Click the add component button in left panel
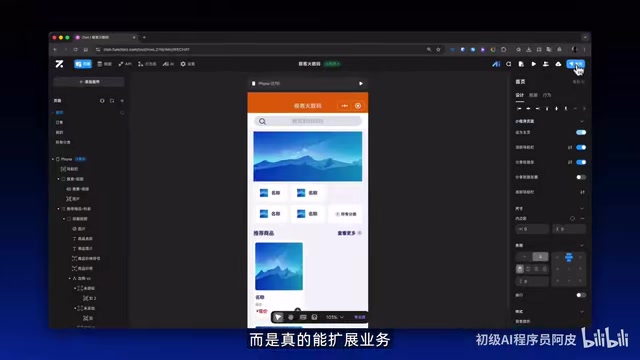Screen dimensions: 640x360 coord(89,82)
